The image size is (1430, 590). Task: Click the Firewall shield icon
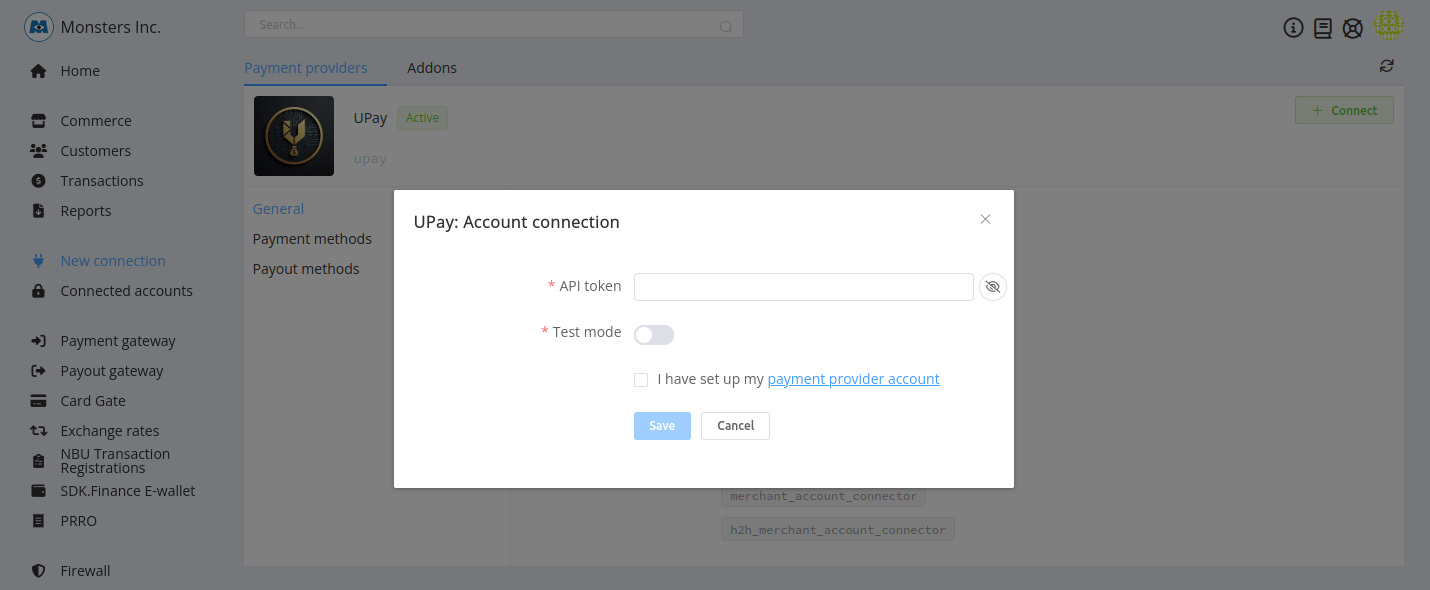click(x=39, y=571)
